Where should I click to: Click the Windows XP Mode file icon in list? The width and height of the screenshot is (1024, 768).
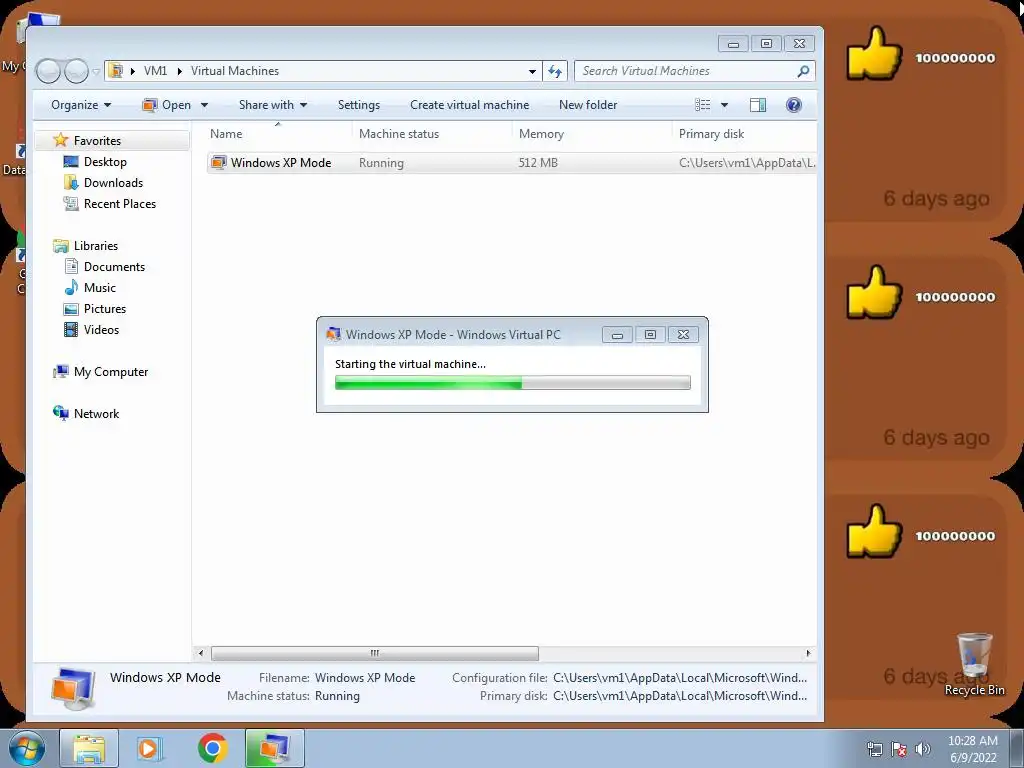pos(219,163)
